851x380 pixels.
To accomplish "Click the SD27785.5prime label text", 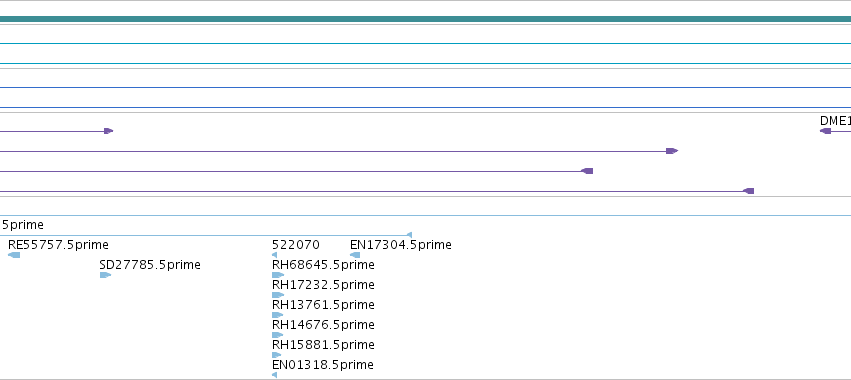I will pyautogui.click(x=150, y=265).
